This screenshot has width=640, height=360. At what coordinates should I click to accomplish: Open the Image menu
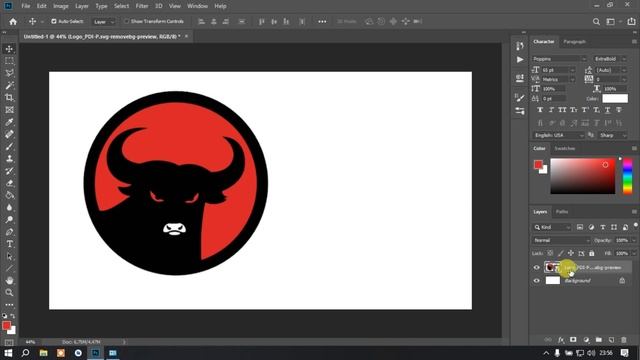click(x=61, y=6)
